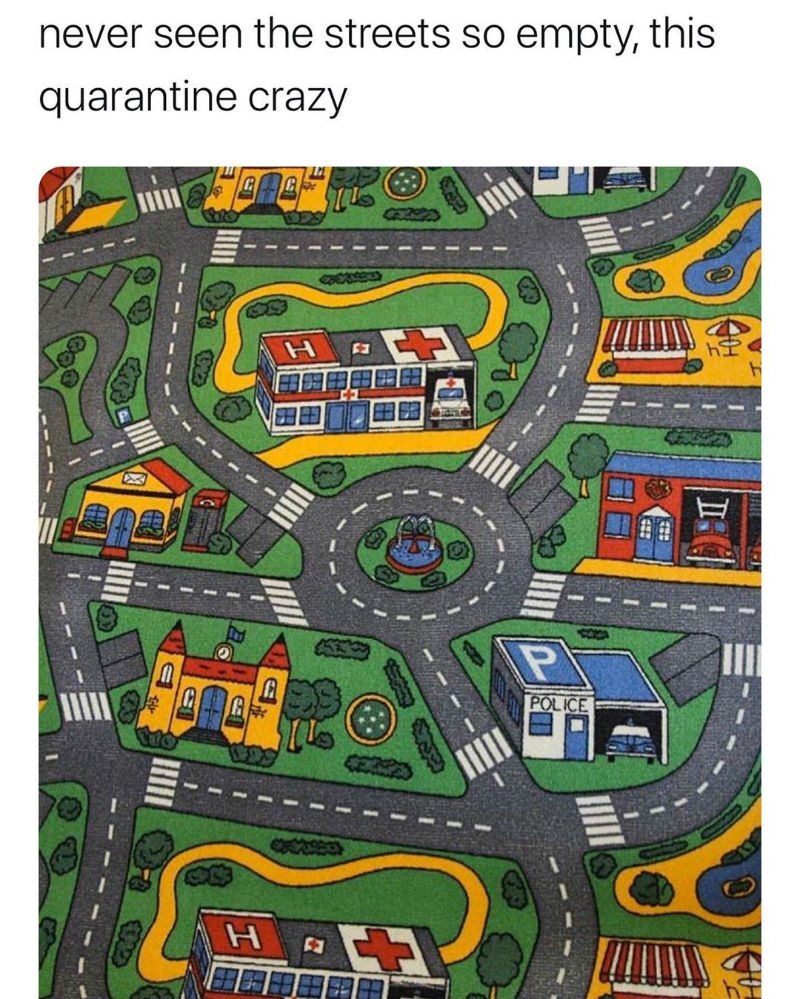Click the fountain in the roundabout center
The height and width of the screenshot is (999, 800).
[x=415, y=545]
